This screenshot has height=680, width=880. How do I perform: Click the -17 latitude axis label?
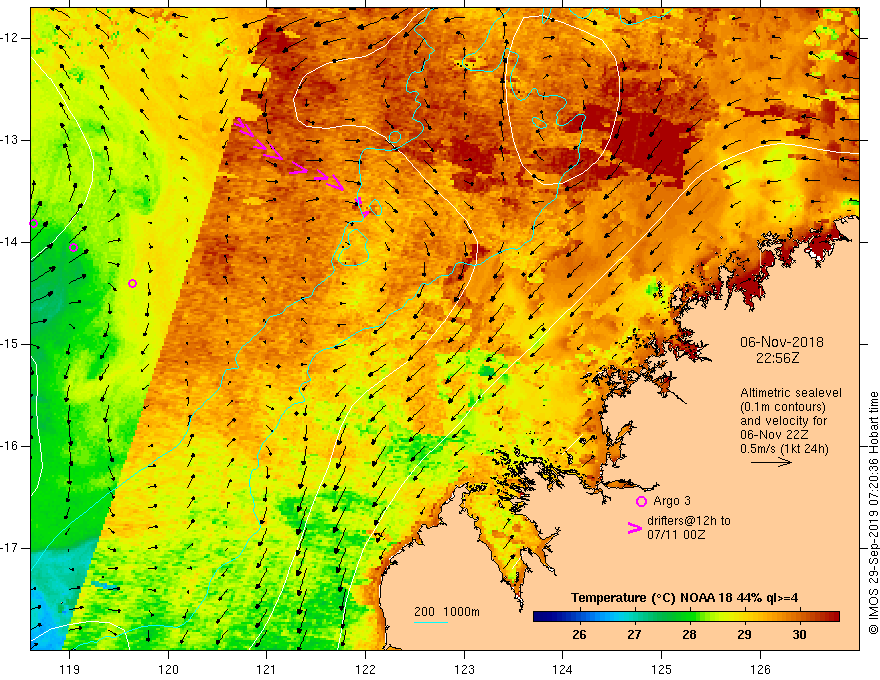tap(11, 548)
